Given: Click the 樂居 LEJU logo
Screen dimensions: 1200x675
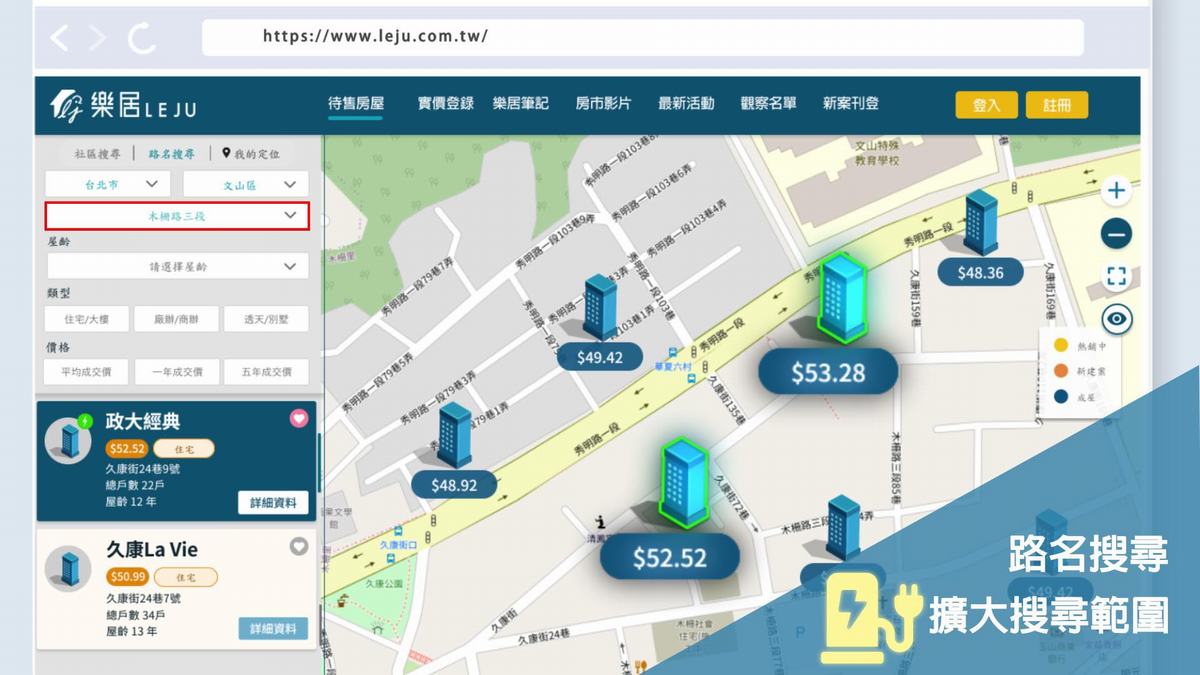Looking at the screenshot, I should point(124,105).
